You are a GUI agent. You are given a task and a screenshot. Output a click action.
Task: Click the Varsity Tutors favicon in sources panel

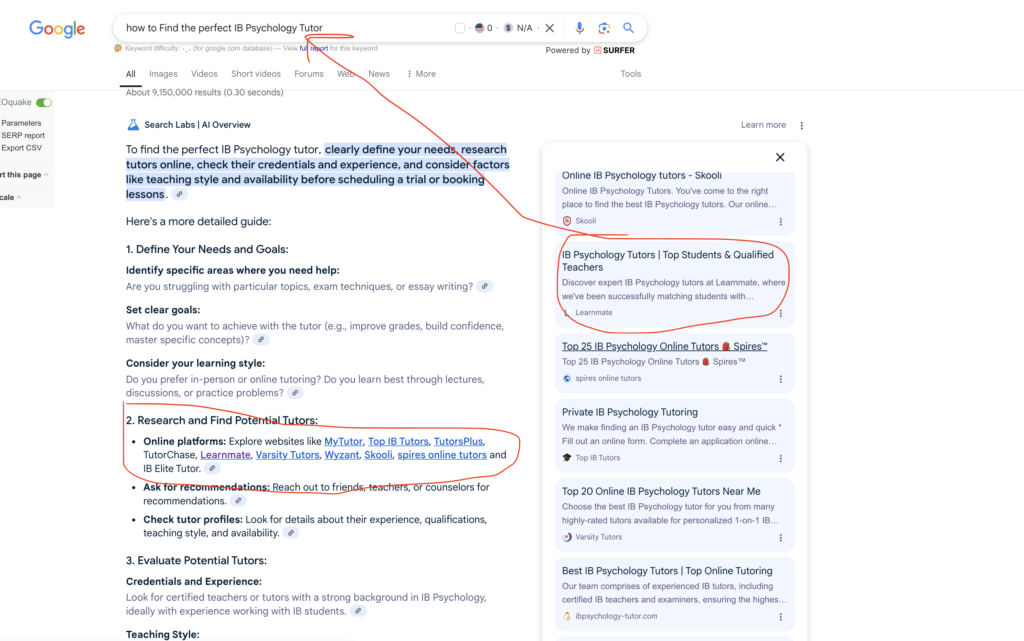(567, 537)
